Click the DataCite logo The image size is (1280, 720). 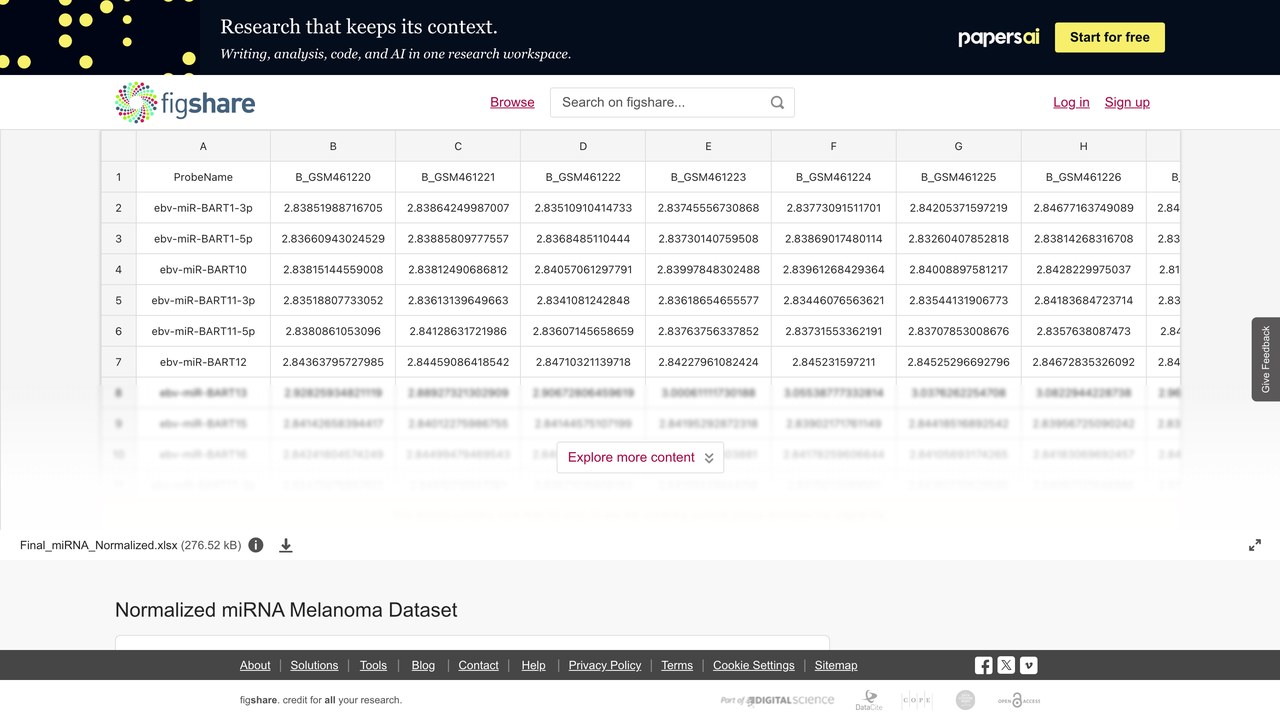[869, 700]
